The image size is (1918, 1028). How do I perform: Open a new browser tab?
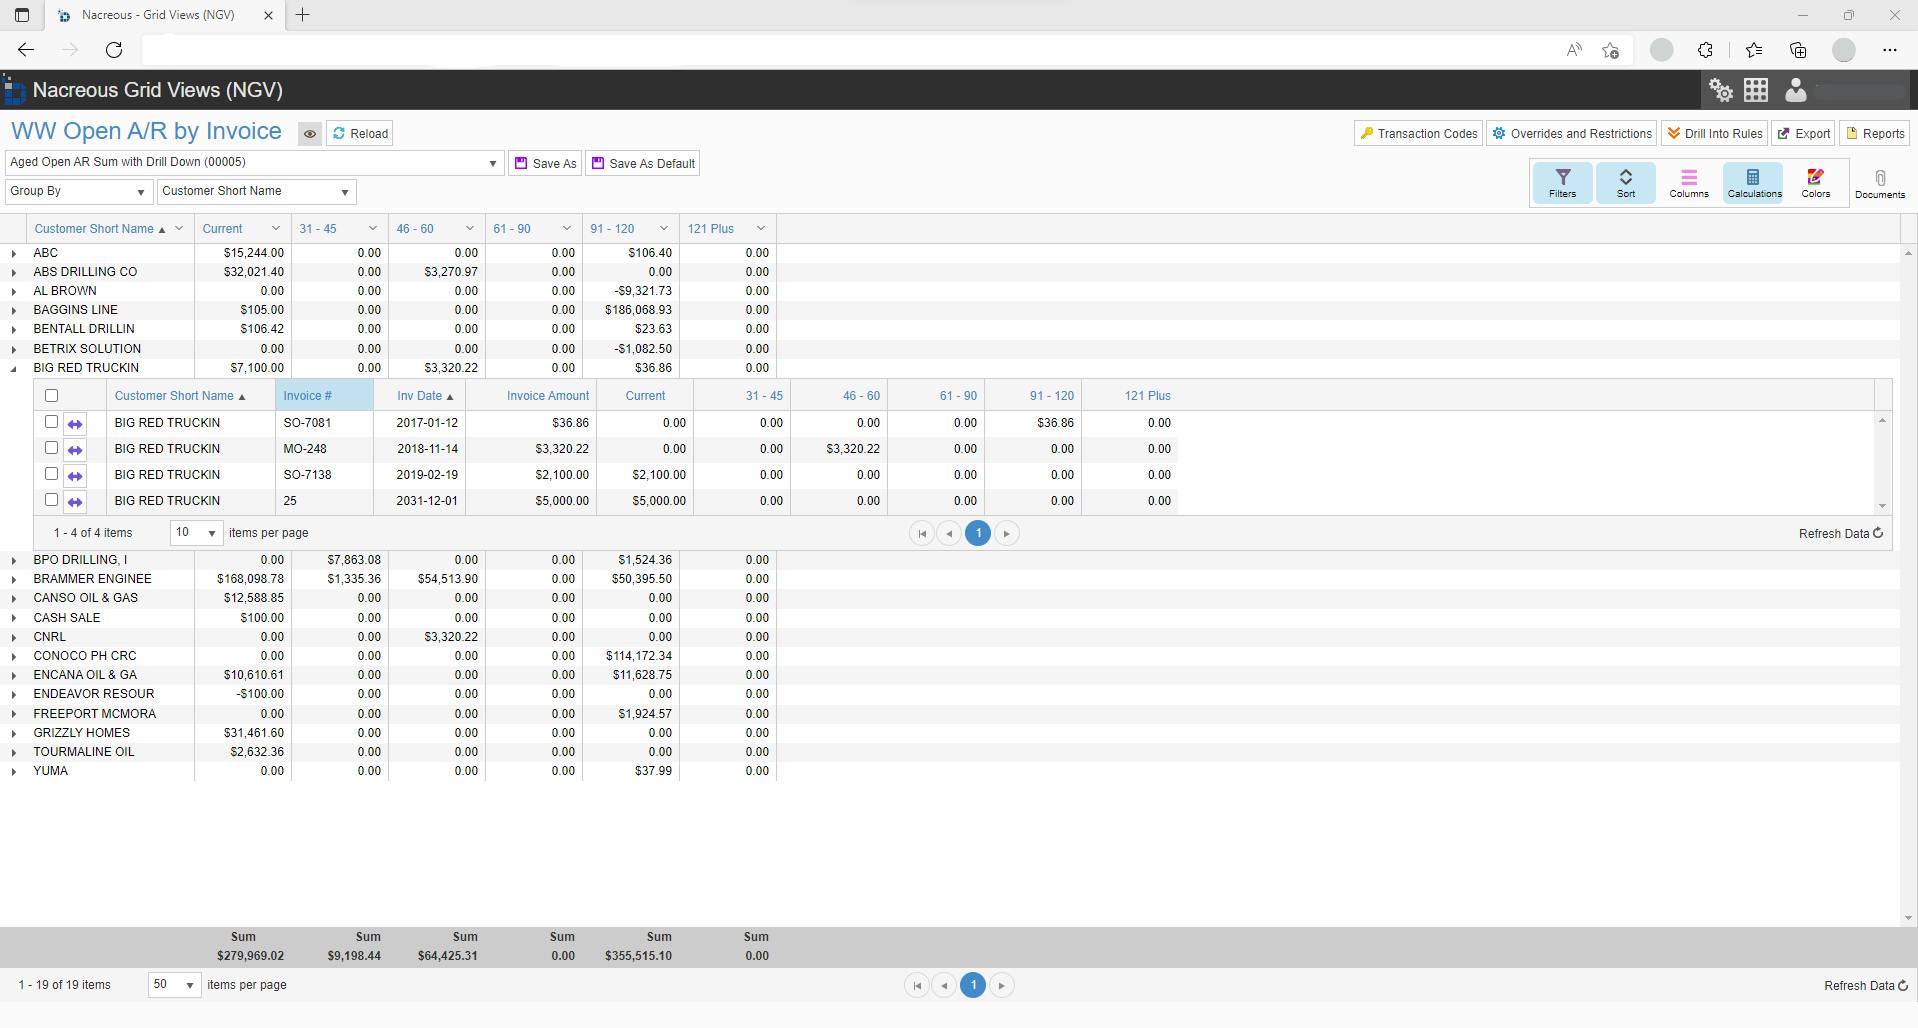(303, 15)
